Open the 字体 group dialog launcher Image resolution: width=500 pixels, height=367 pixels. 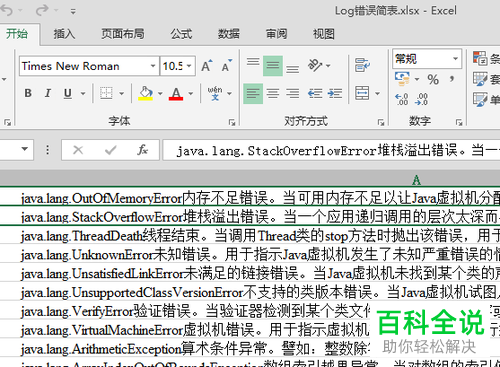[232, 123]
